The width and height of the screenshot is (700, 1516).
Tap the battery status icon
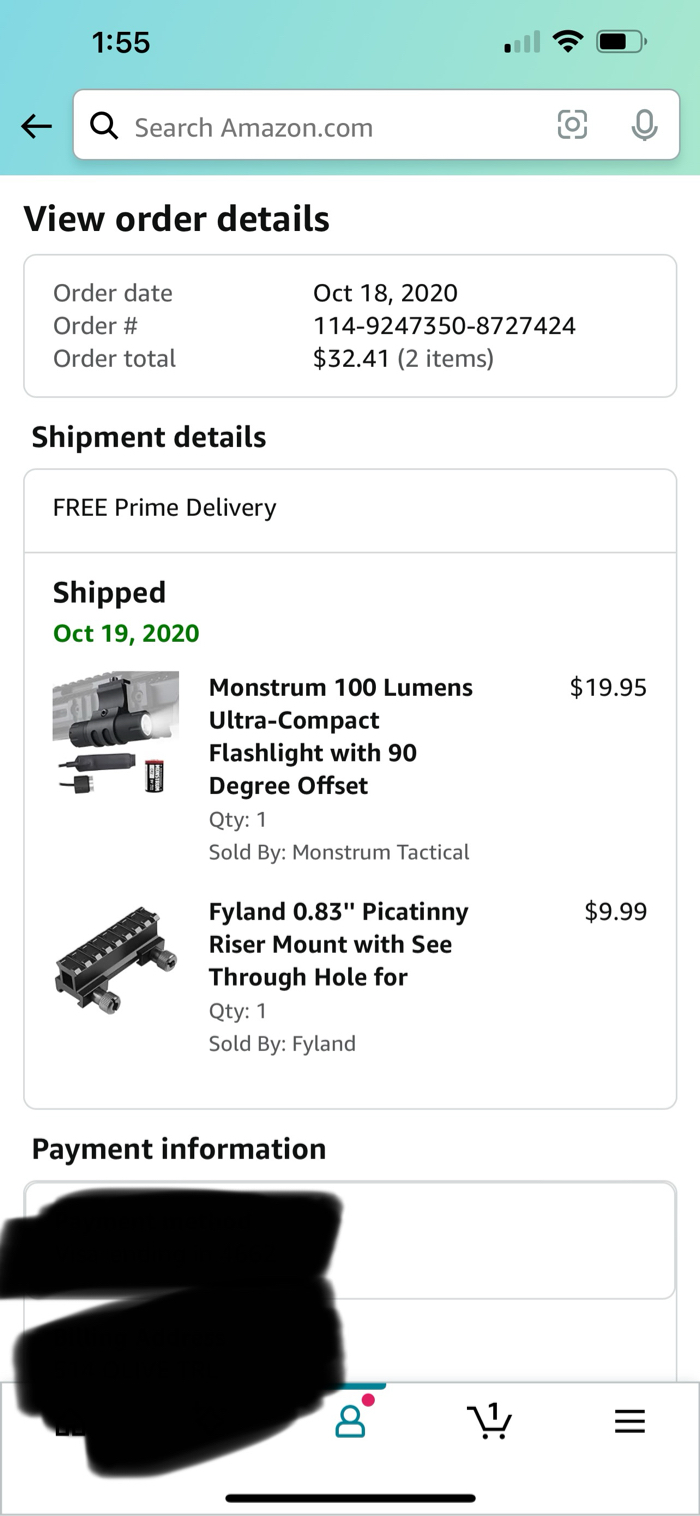622,42
